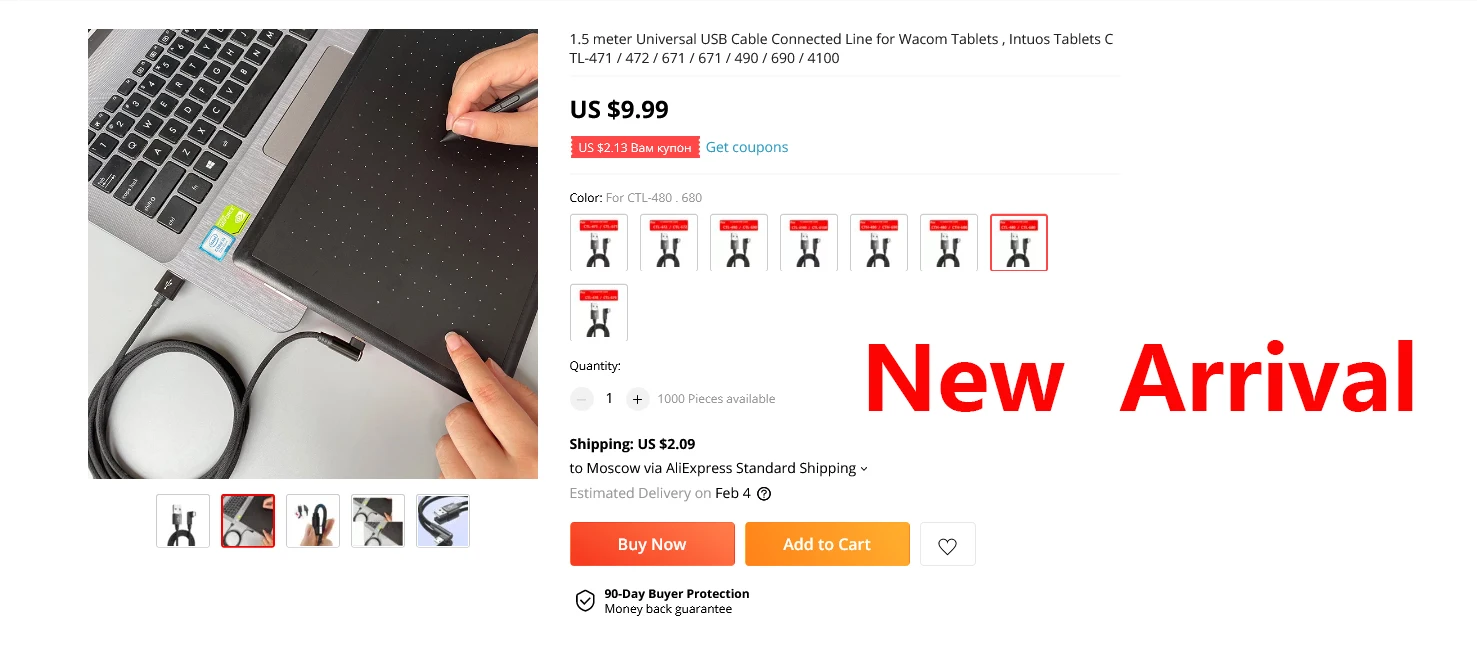Pick the lone variant on the second row
This screenshot has width=1477, height=656.
click(x=599, y=313)
